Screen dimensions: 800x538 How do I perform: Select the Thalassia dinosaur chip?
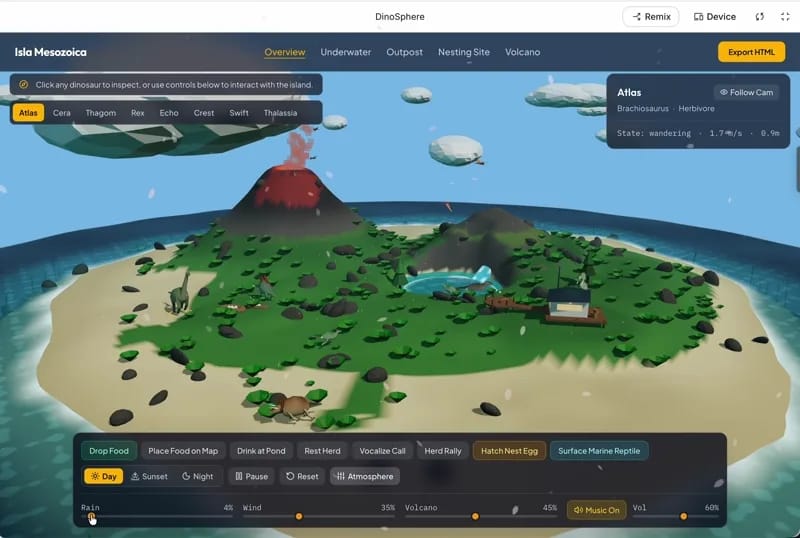[x=280, y=113]
